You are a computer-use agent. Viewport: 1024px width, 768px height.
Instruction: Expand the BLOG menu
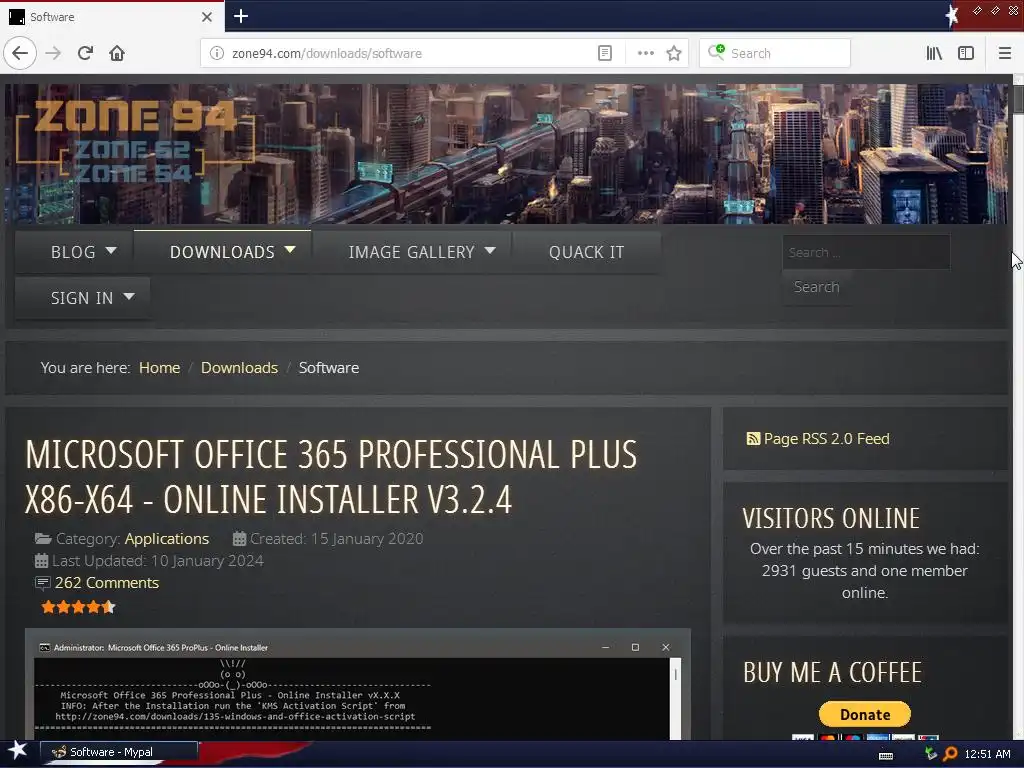[x=74, y=252]
